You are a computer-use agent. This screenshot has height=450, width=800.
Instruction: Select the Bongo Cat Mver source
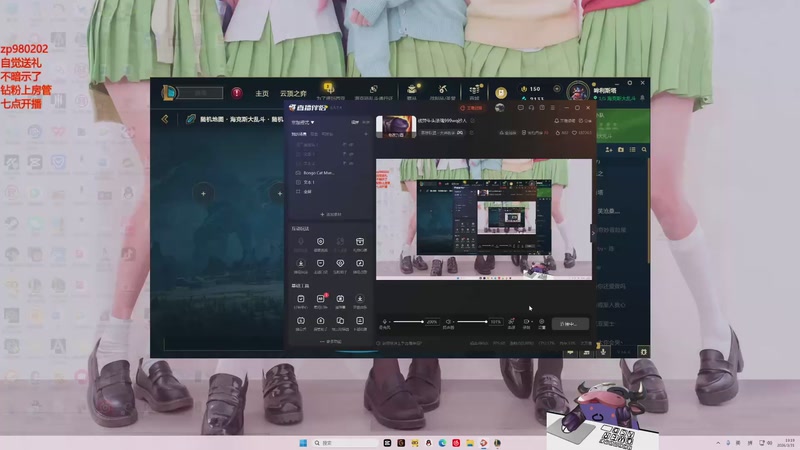pyautogui.click(x=315, y=173)
